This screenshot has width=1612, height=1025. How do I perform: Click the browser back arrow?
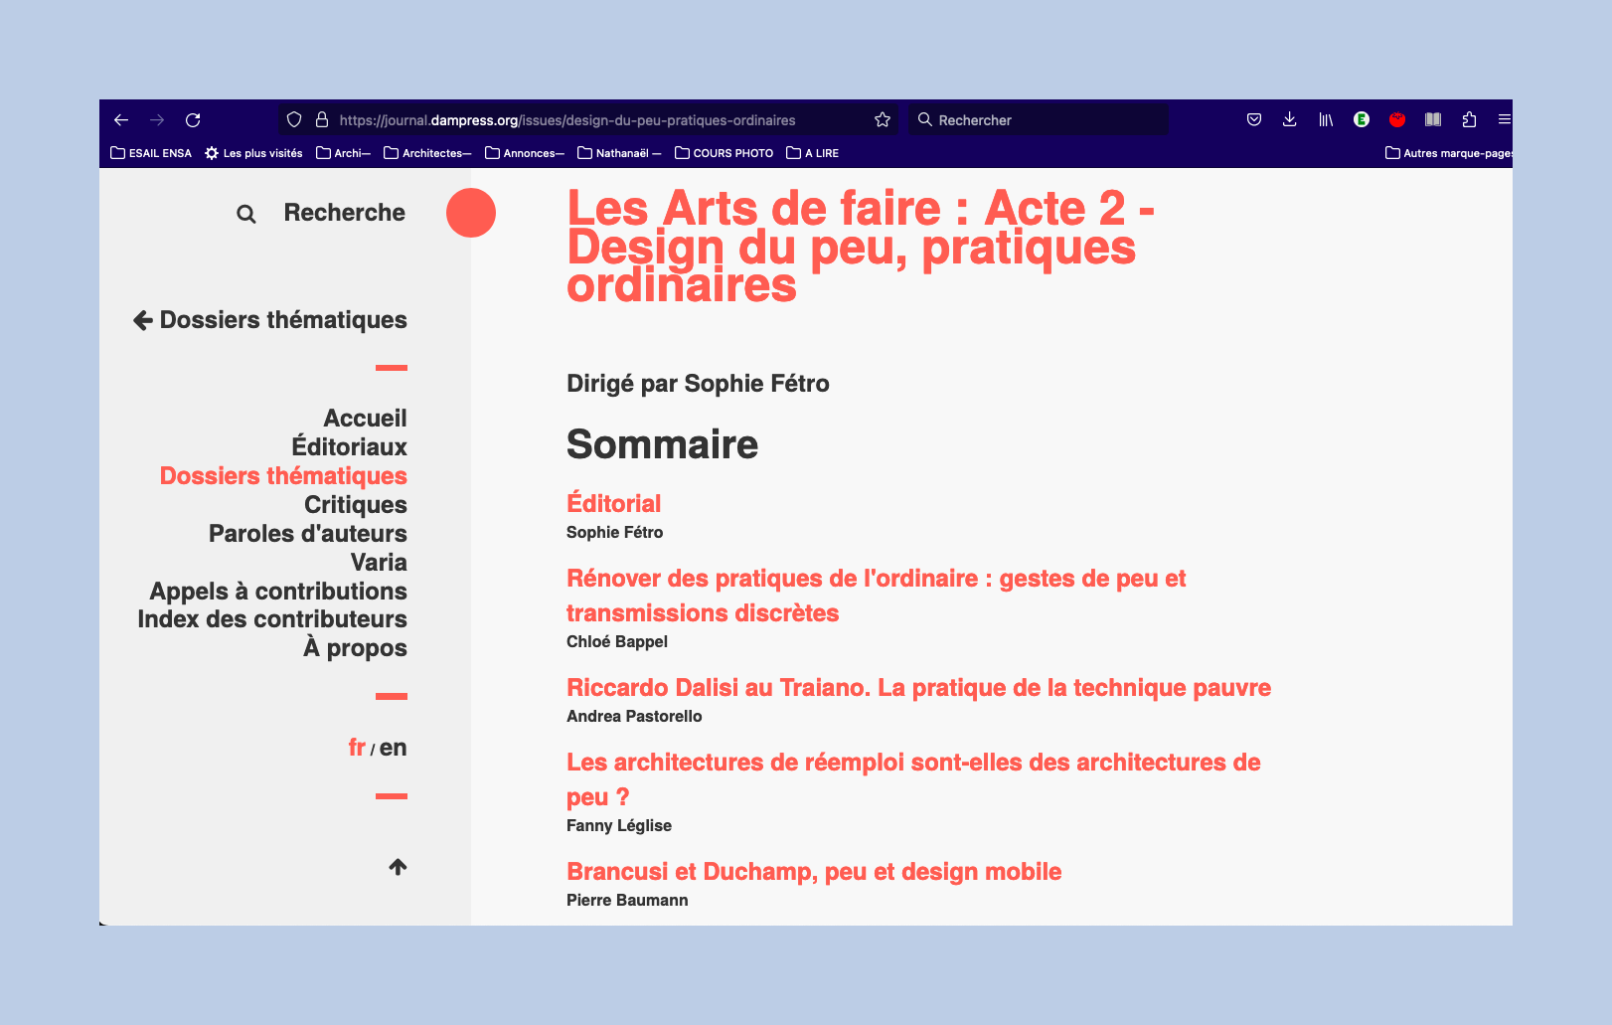(121, 120)
